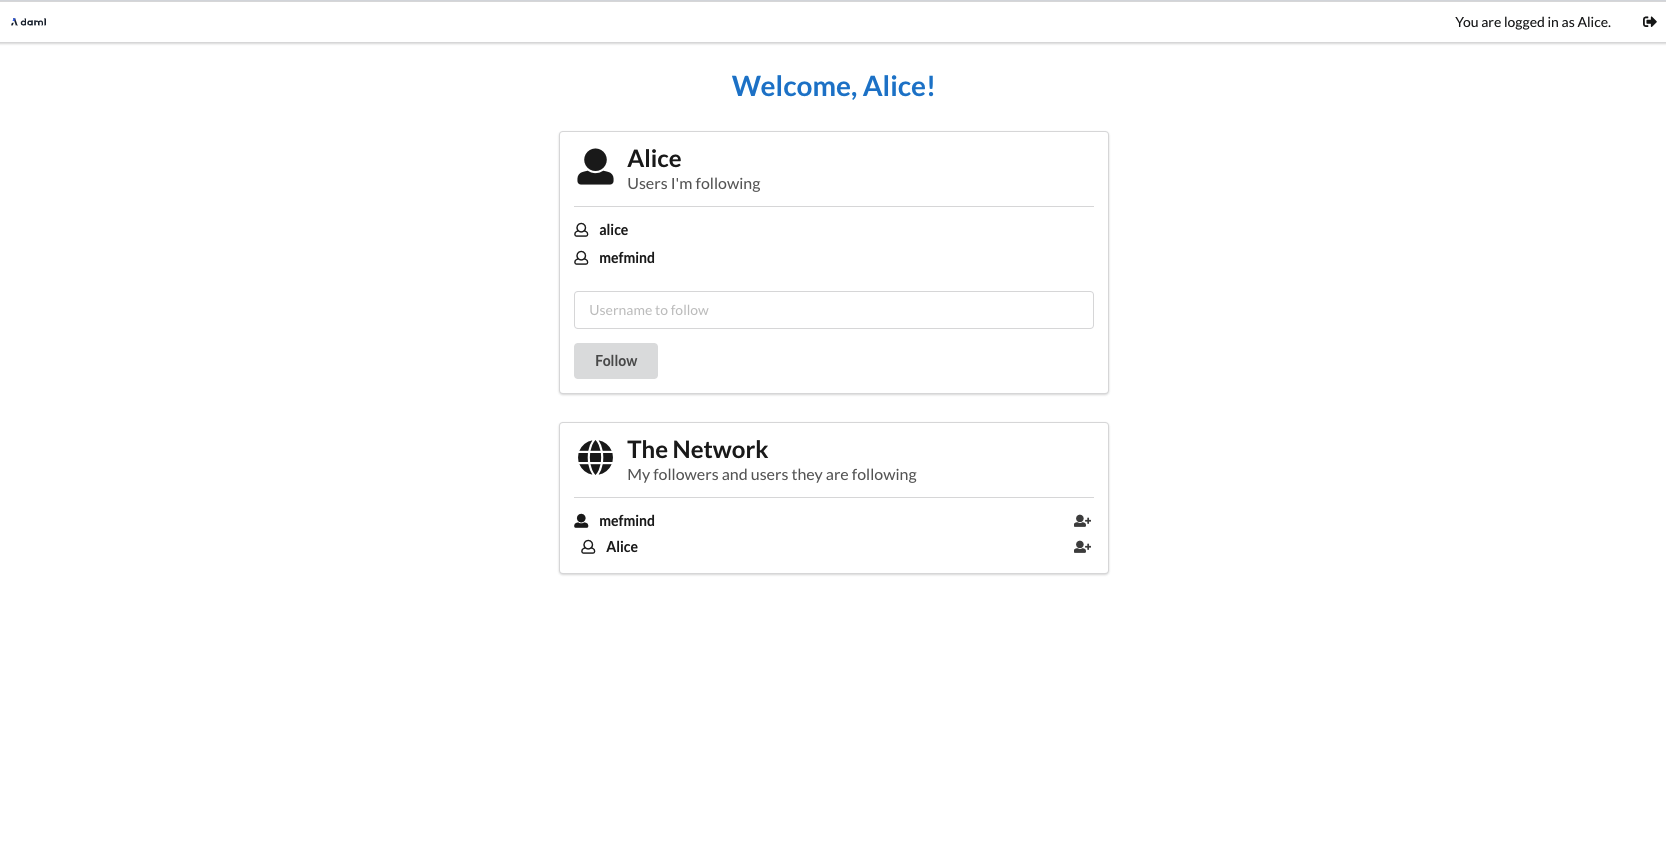The height and width of the screenshot is (864, 1666).
Task: Focus the Username to follow field
Action: [x=833, y=310]
